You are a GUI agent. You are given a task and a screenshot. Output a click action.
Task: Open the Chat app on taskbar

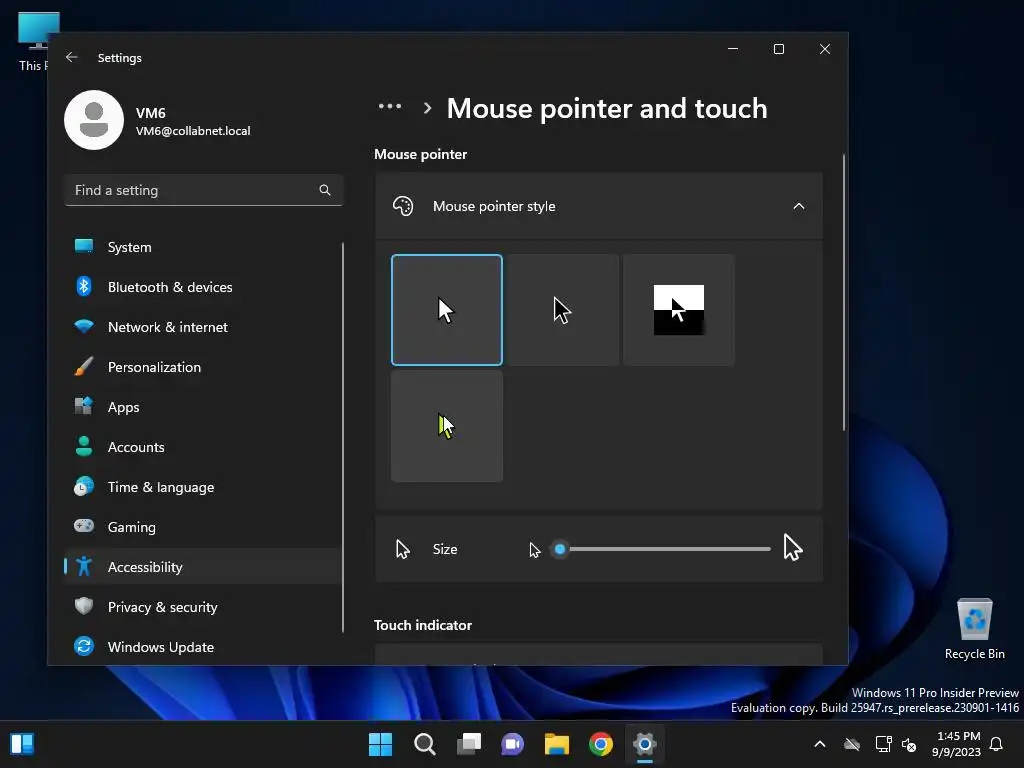coord(513,744)
